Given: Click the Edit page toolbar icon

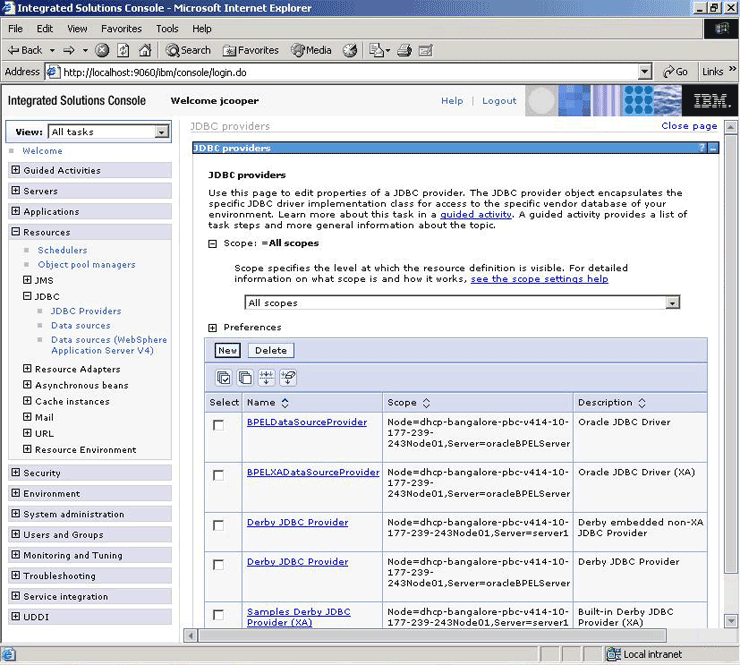Looking at the screenshot, I should [x=426, y=50].
